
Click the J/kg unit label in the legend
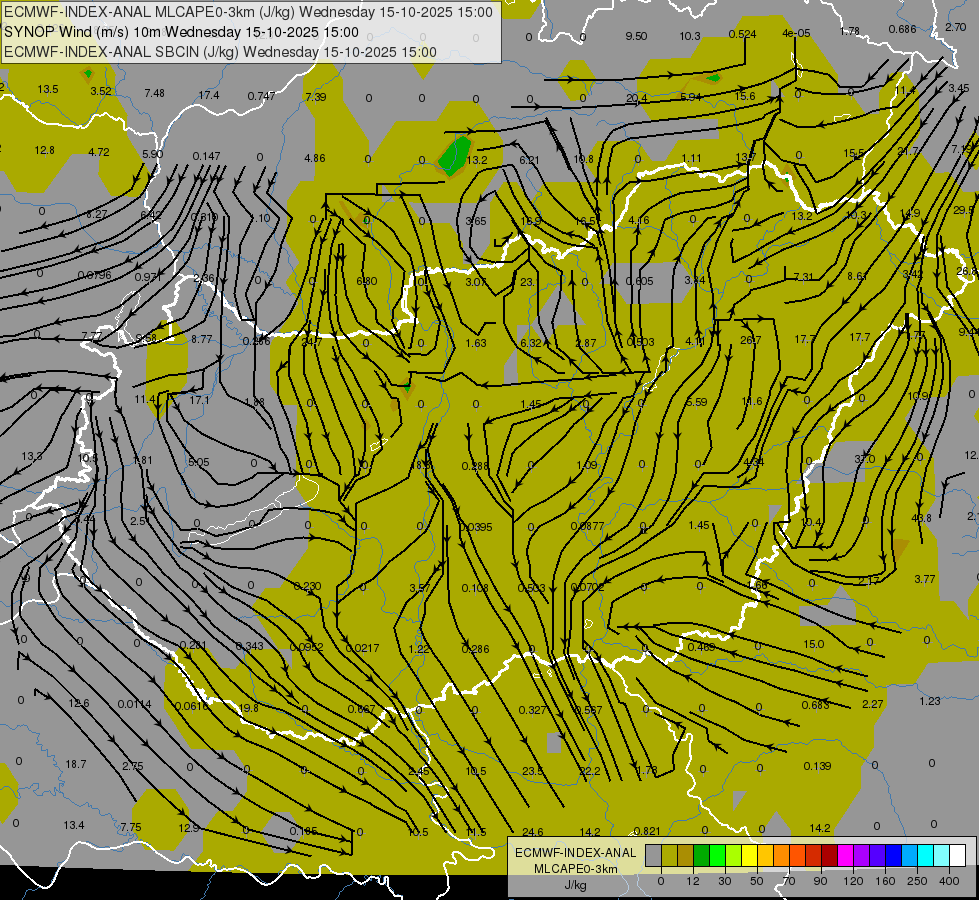pyautogui.click(x=575, y=885)
